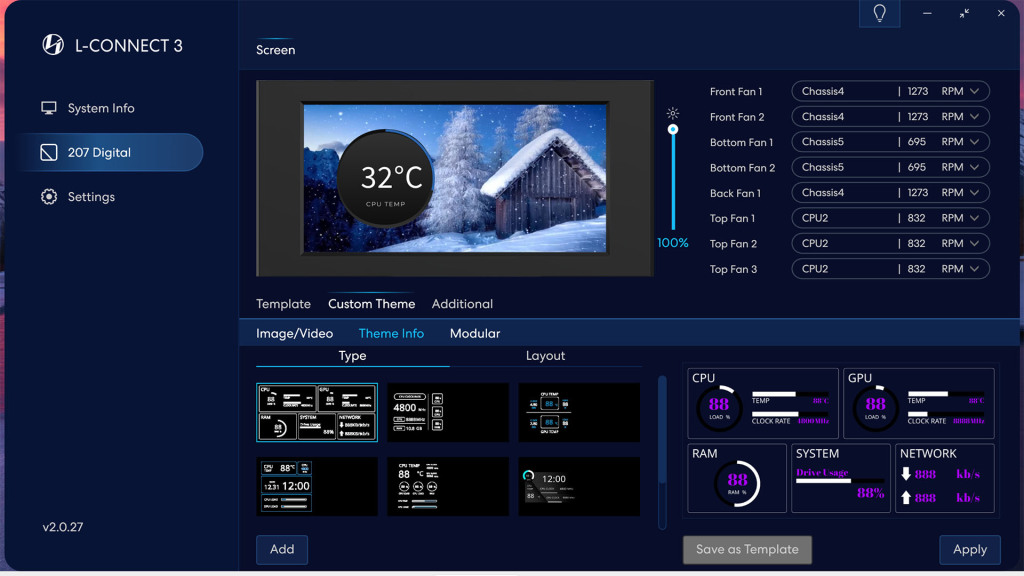Click the lightbulb tips icon
1024x576 pixels.
tap(879, 13)
